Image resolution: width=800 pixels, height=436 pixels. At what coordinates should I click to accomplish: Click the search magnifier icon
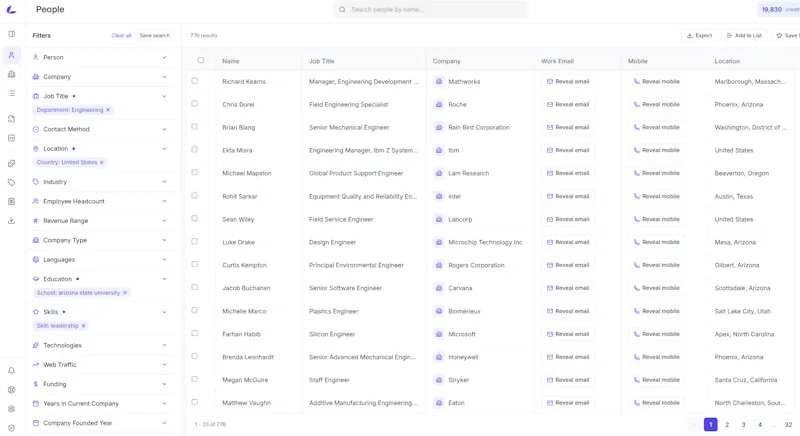pos(342,10)
